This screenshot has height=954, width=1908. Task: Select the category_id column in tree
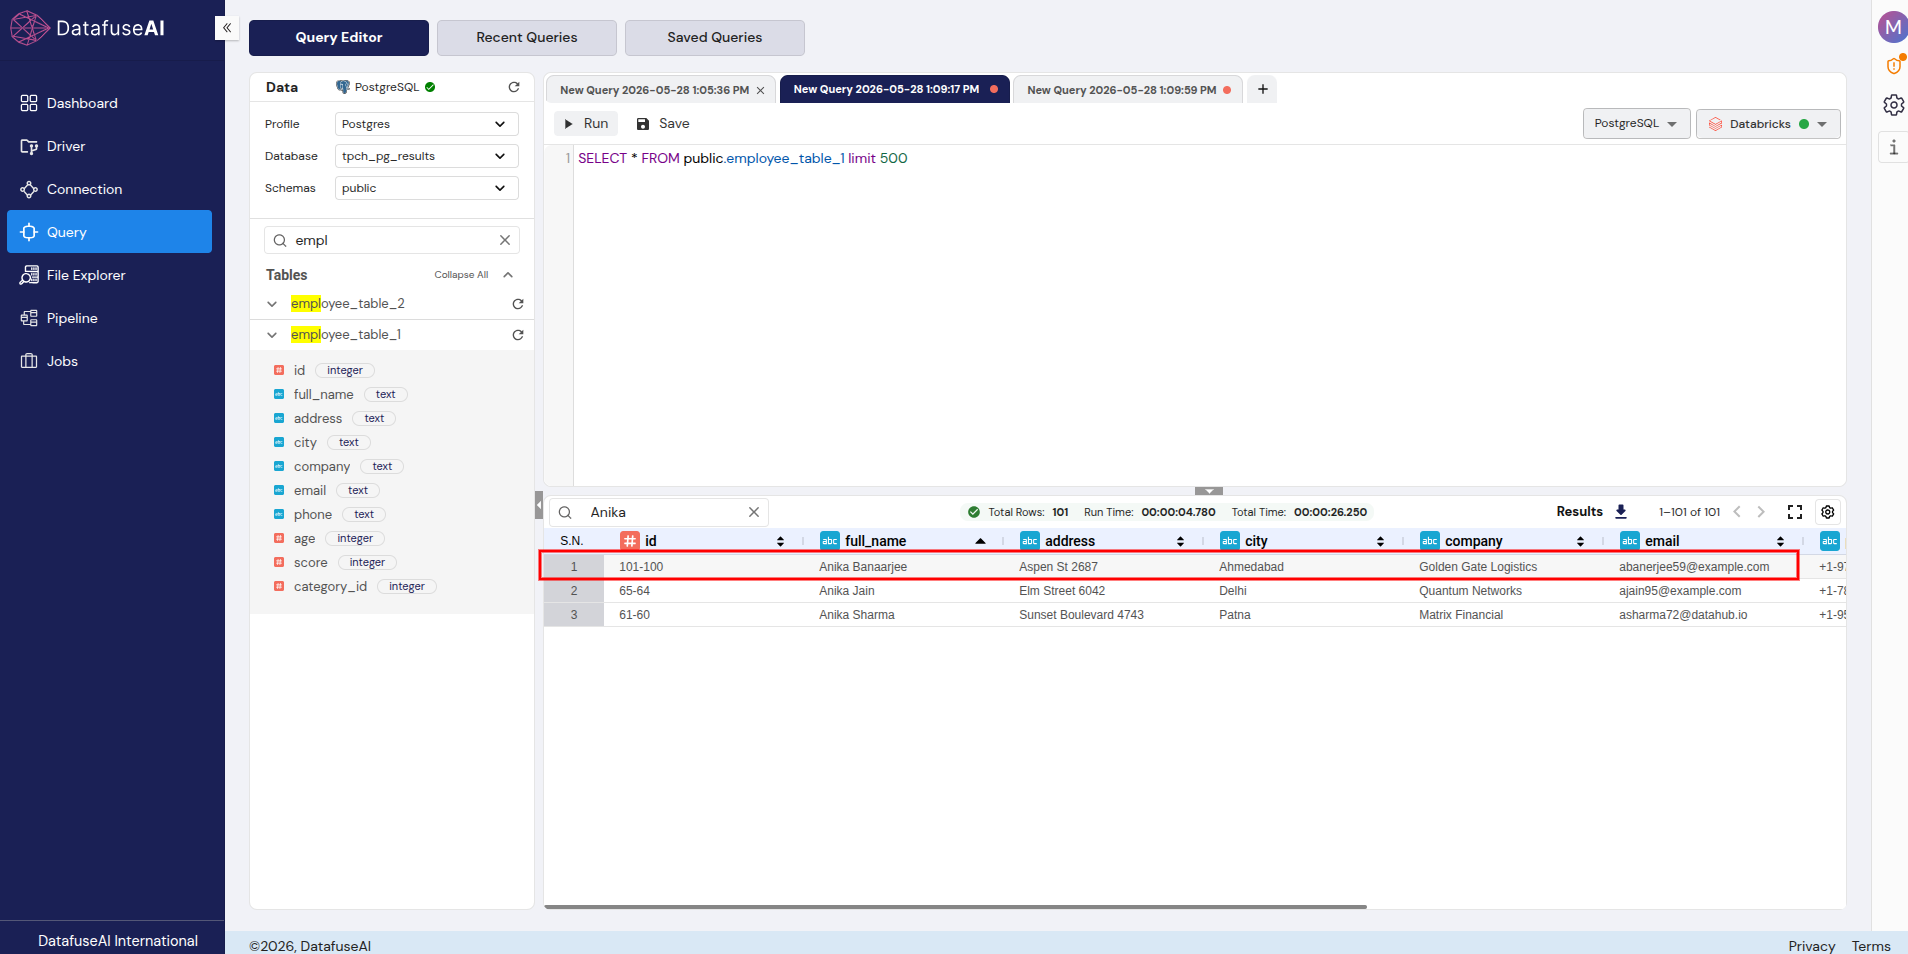point(330,586)
